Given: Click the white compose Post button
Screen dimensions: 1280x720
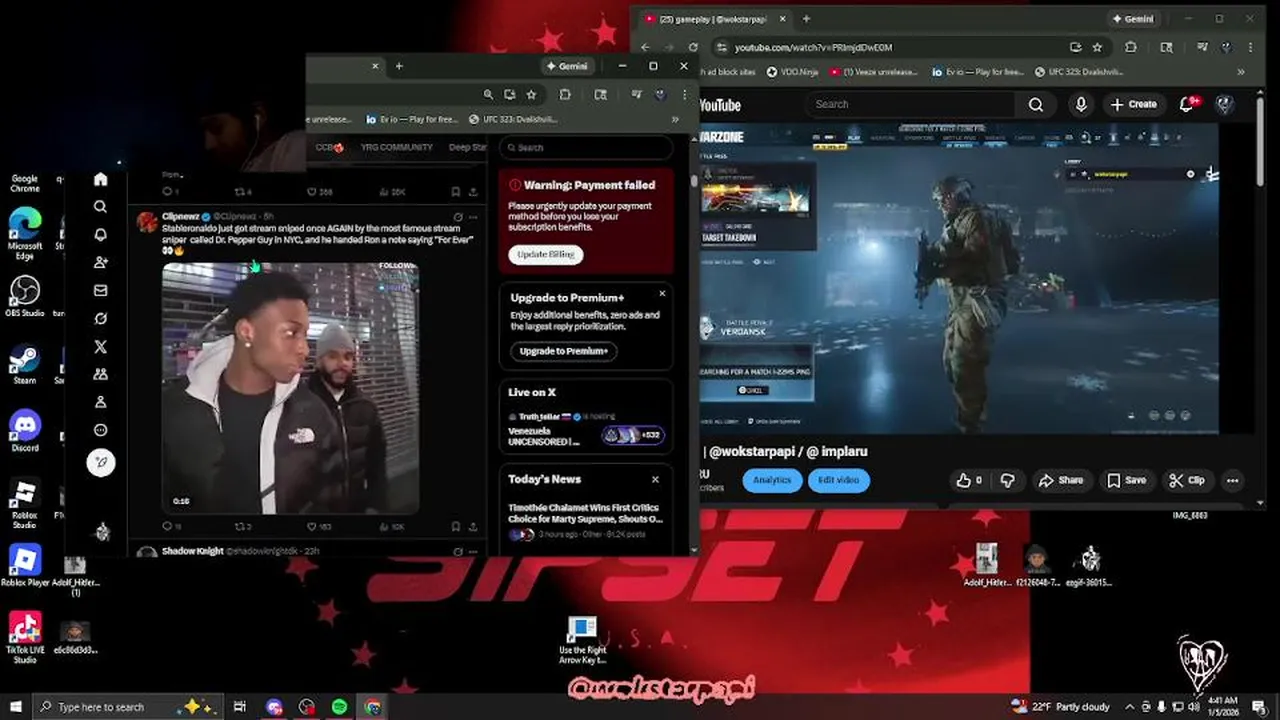Looking at the screenshot, I should 101,462.
